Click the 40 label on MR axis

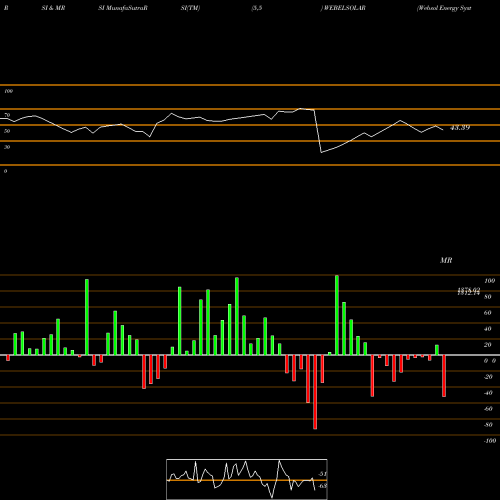coord(488,329)
